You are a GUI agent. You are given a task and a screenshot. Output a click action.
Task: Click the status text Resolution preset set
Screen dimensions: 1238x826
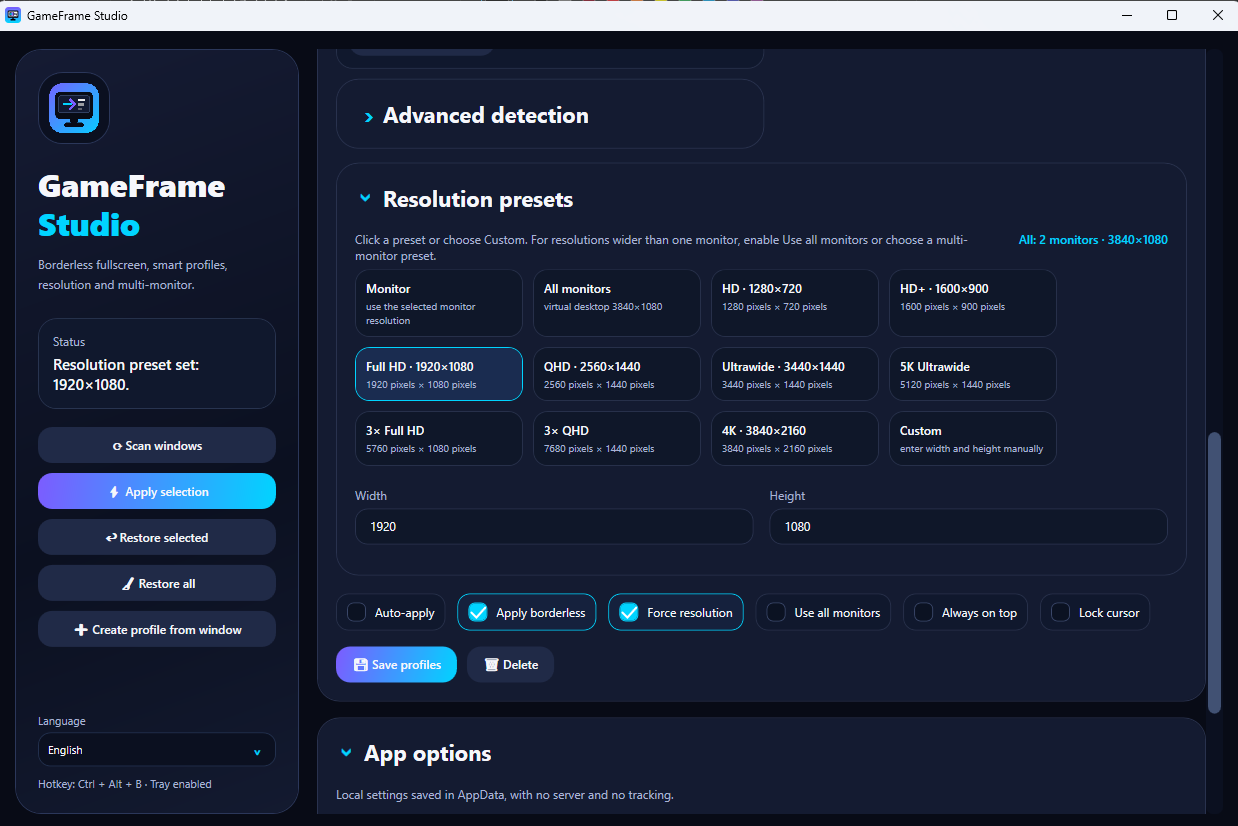click(x=126, y=374)
